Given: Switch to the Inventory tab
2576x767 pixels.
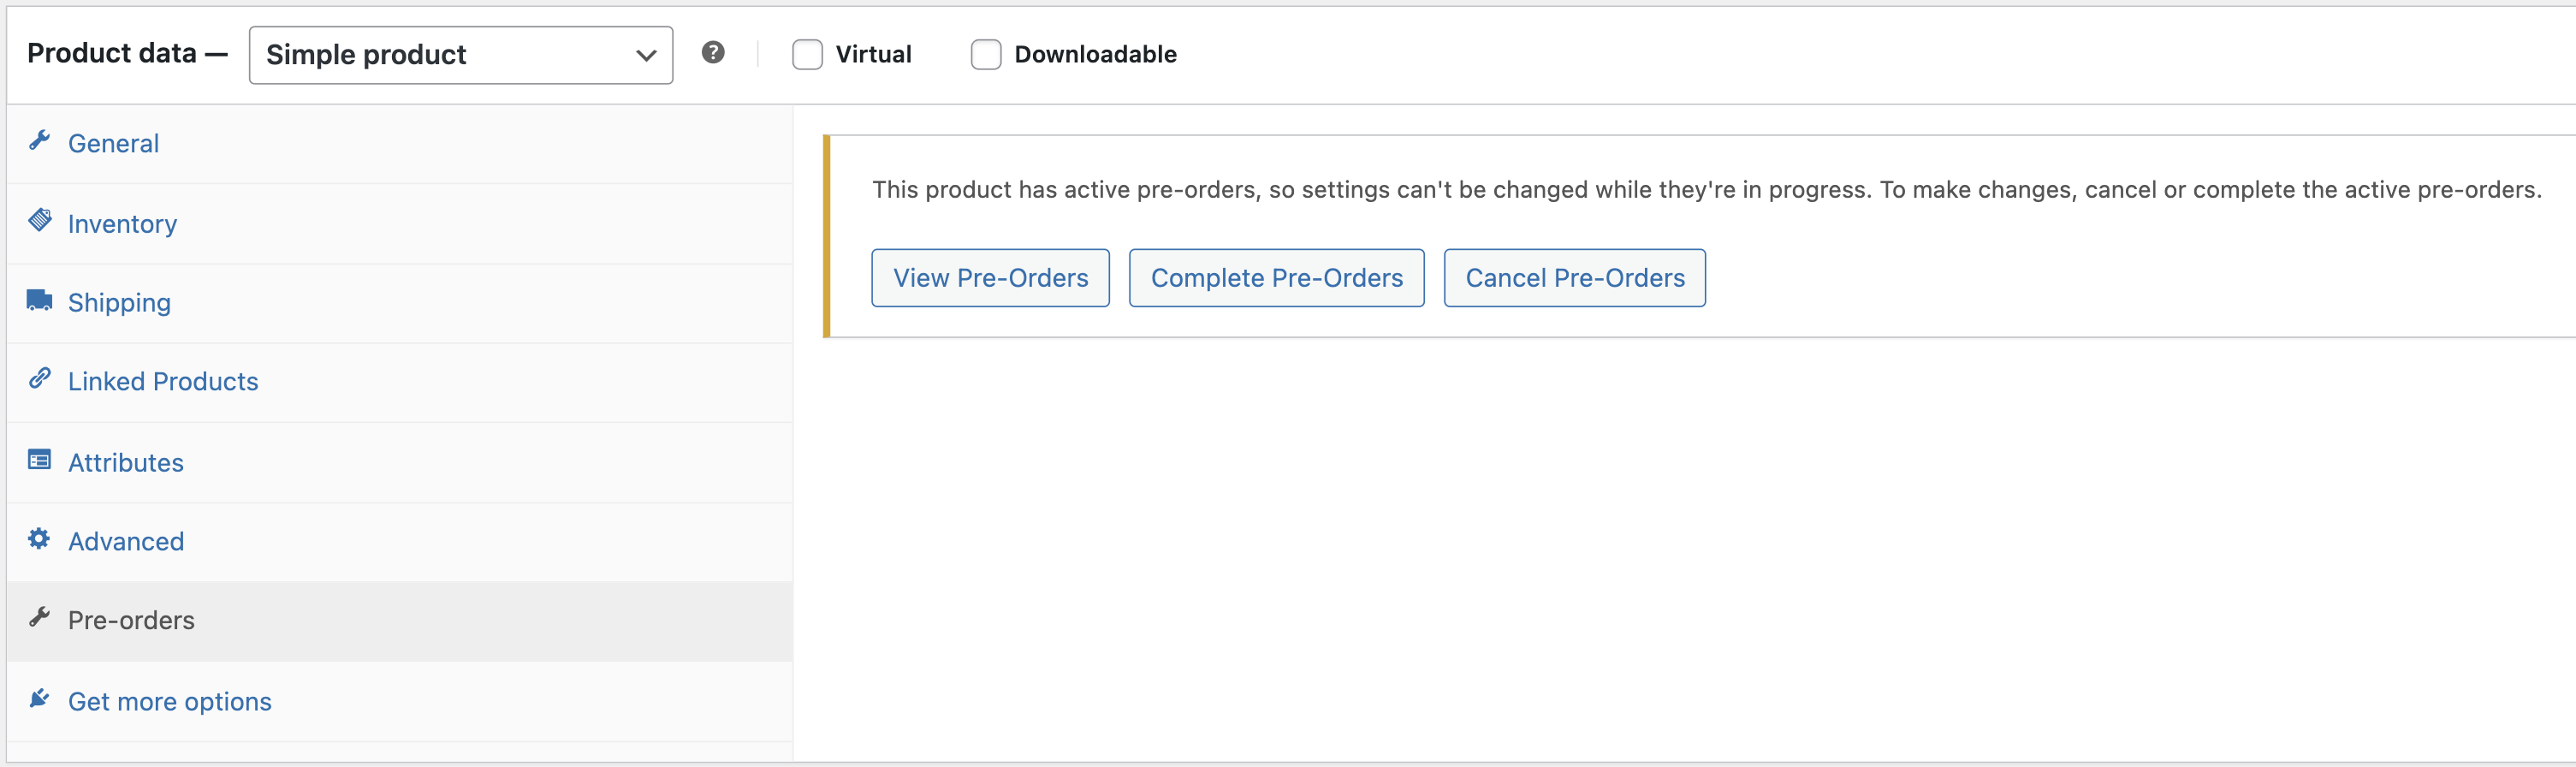Looking at the screenshot, I should point(122,224).
